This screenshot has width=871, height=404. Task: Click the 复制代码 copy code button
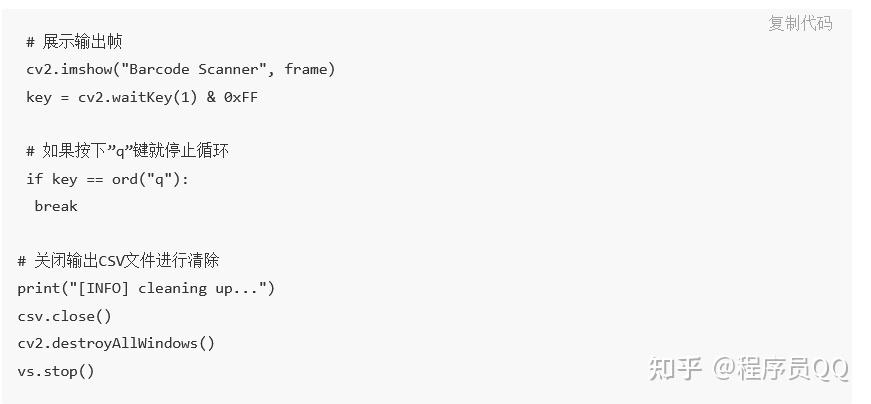point(799,23)
